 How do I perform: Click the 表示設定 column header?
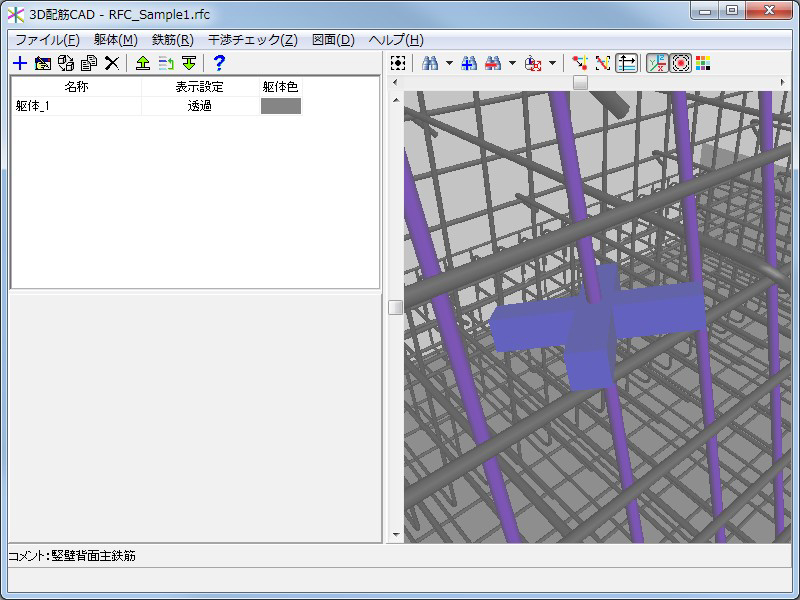tap(200, 87)
